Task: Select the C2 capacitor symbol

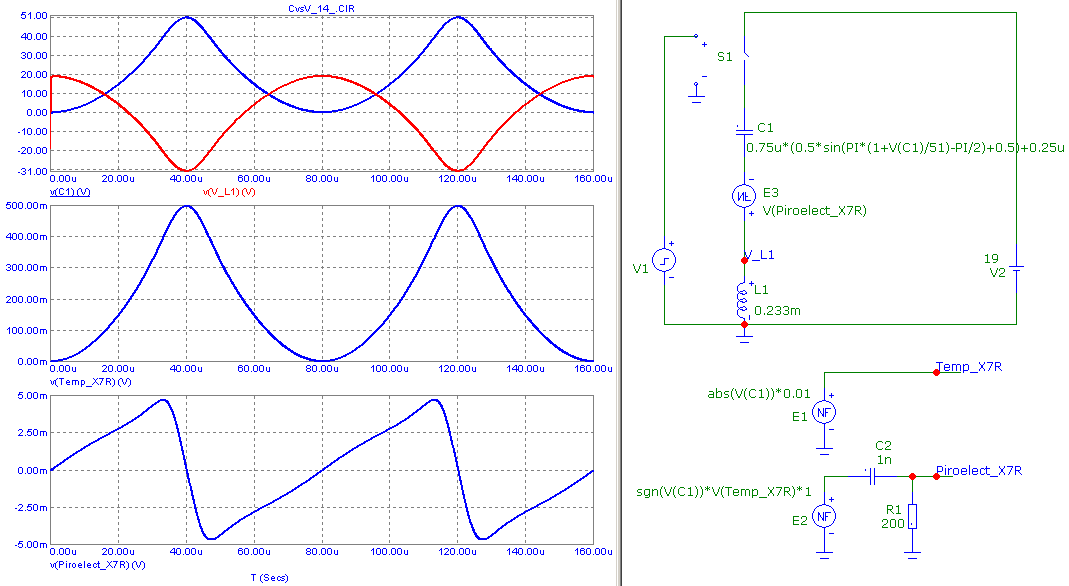Action: tap(871, 477)
